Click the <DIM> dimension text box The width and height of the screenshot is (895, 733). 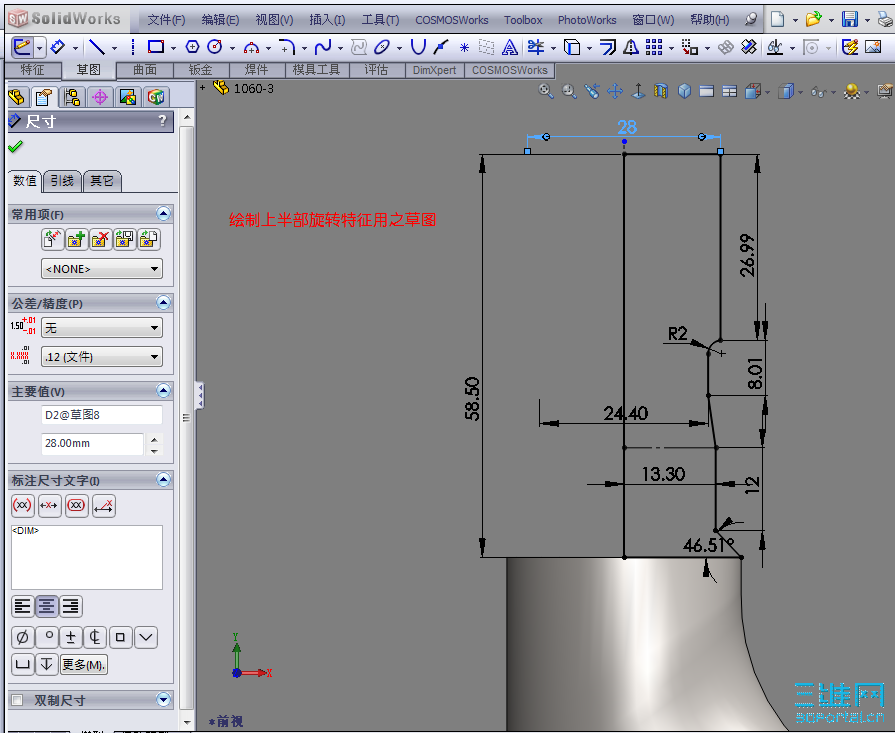click(87, 557)
